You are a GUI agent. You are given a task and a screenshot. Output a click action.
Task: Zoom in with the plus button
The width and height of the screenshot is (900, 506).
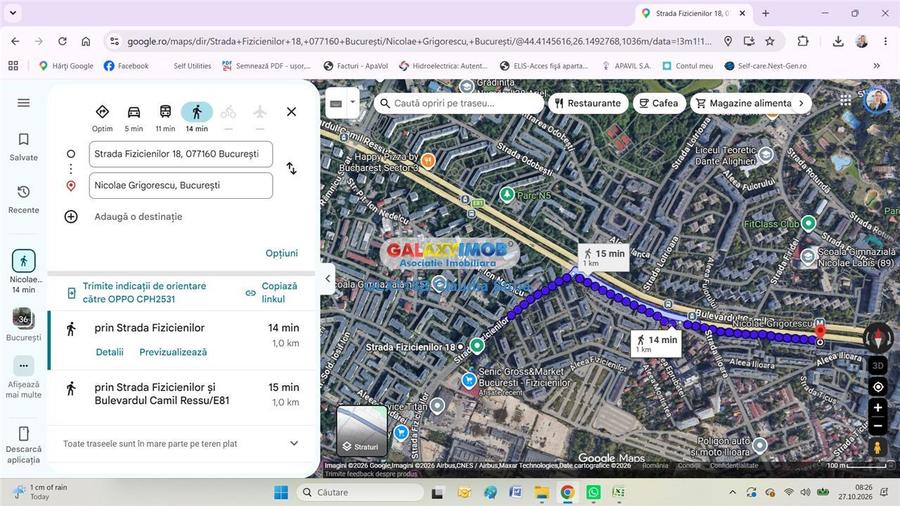tap(878, 408)
